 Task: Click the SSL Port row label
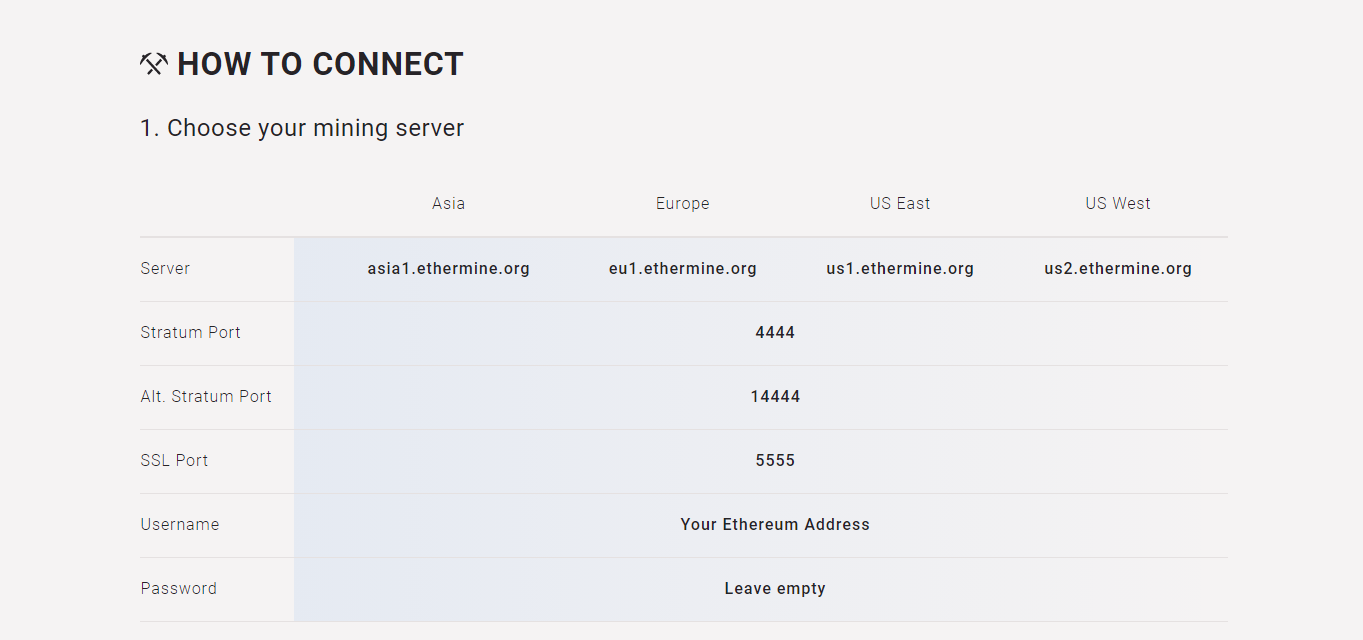point(174,460)
